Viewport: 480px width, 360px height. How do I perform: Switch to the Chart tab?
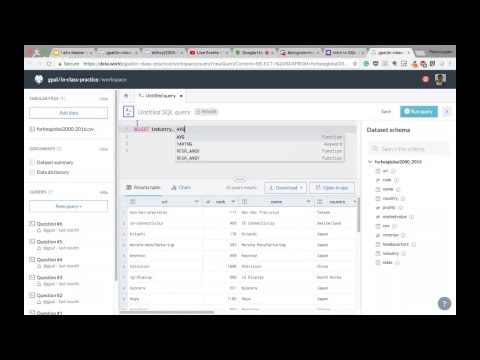(x=181, y=187)
